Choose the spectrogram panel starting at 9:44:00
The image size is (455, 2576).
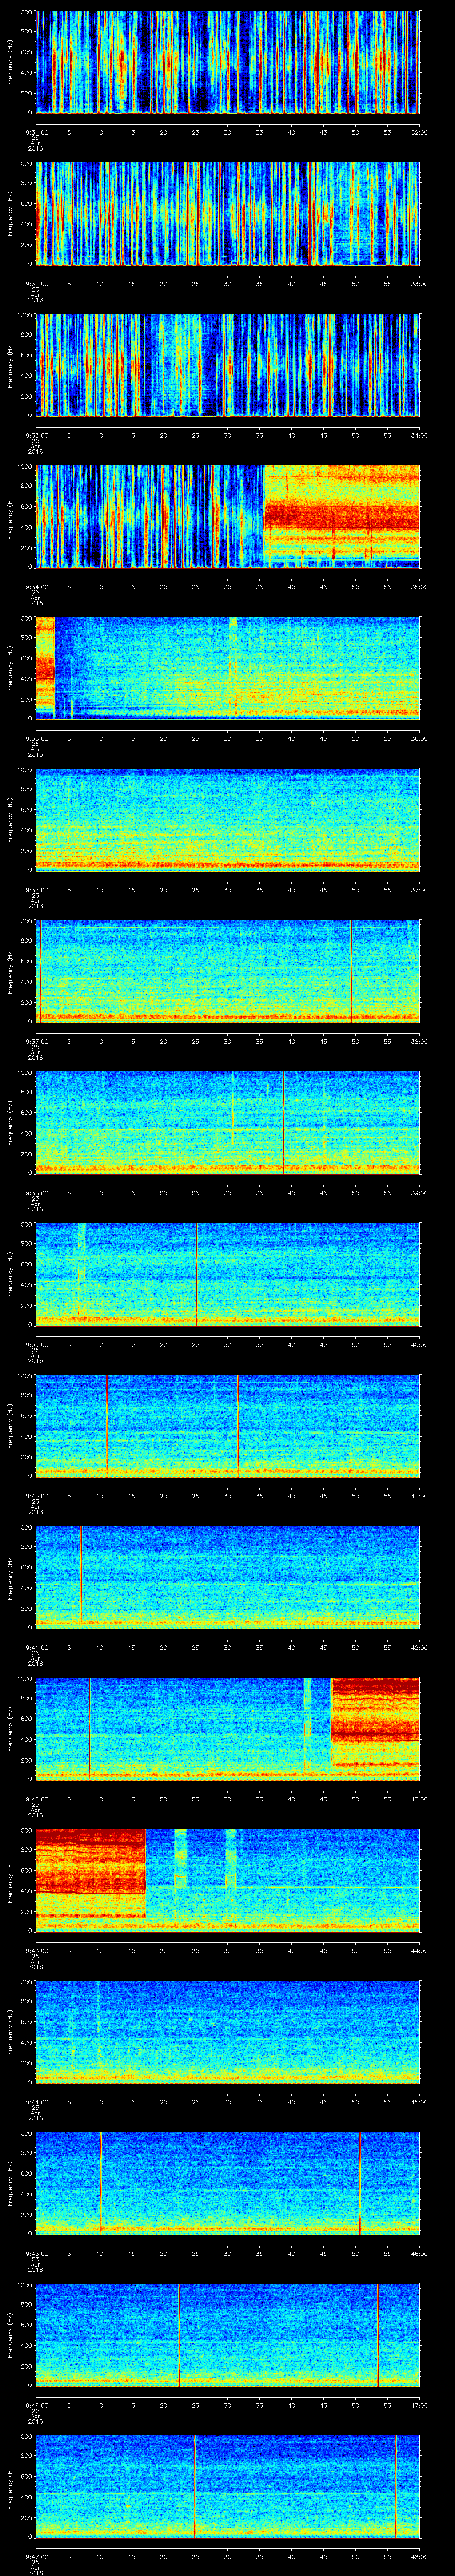(x=228, y=2032)
